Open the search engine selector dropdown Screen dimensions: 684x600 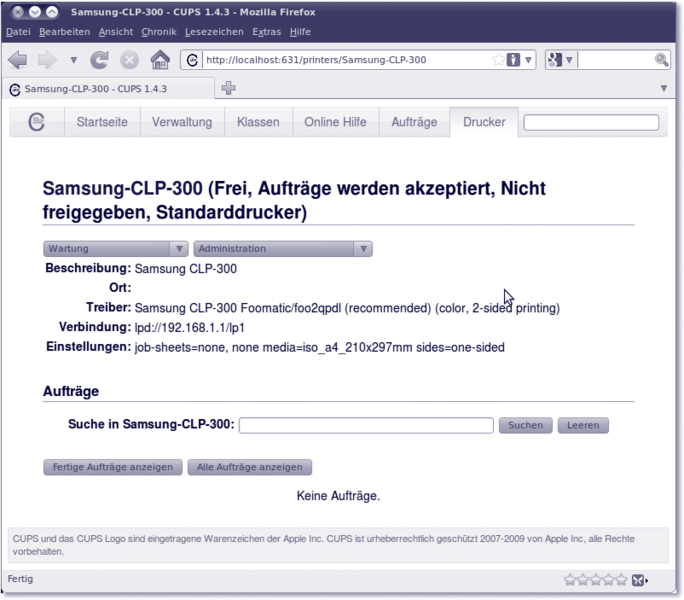pyautogui.click(x=560, y=60)
